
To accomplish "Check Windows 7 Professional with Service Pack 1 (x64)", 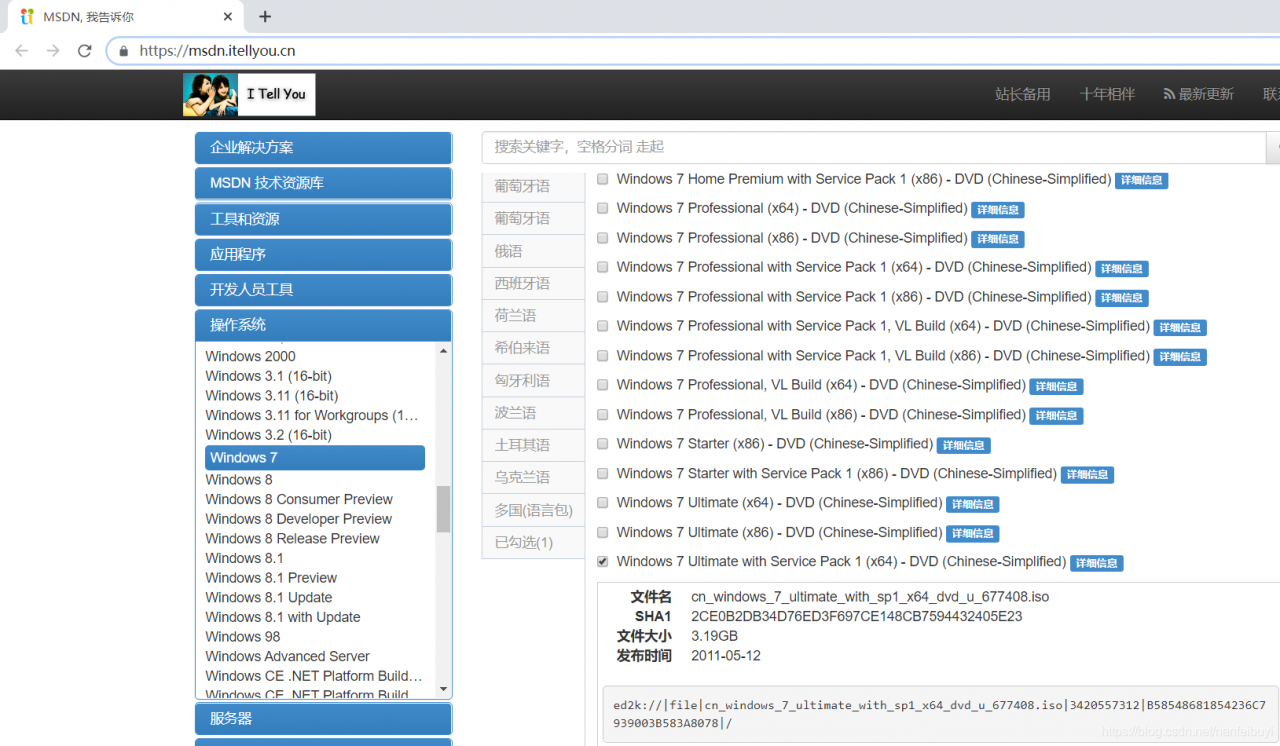I will click(x=603, y=267).
